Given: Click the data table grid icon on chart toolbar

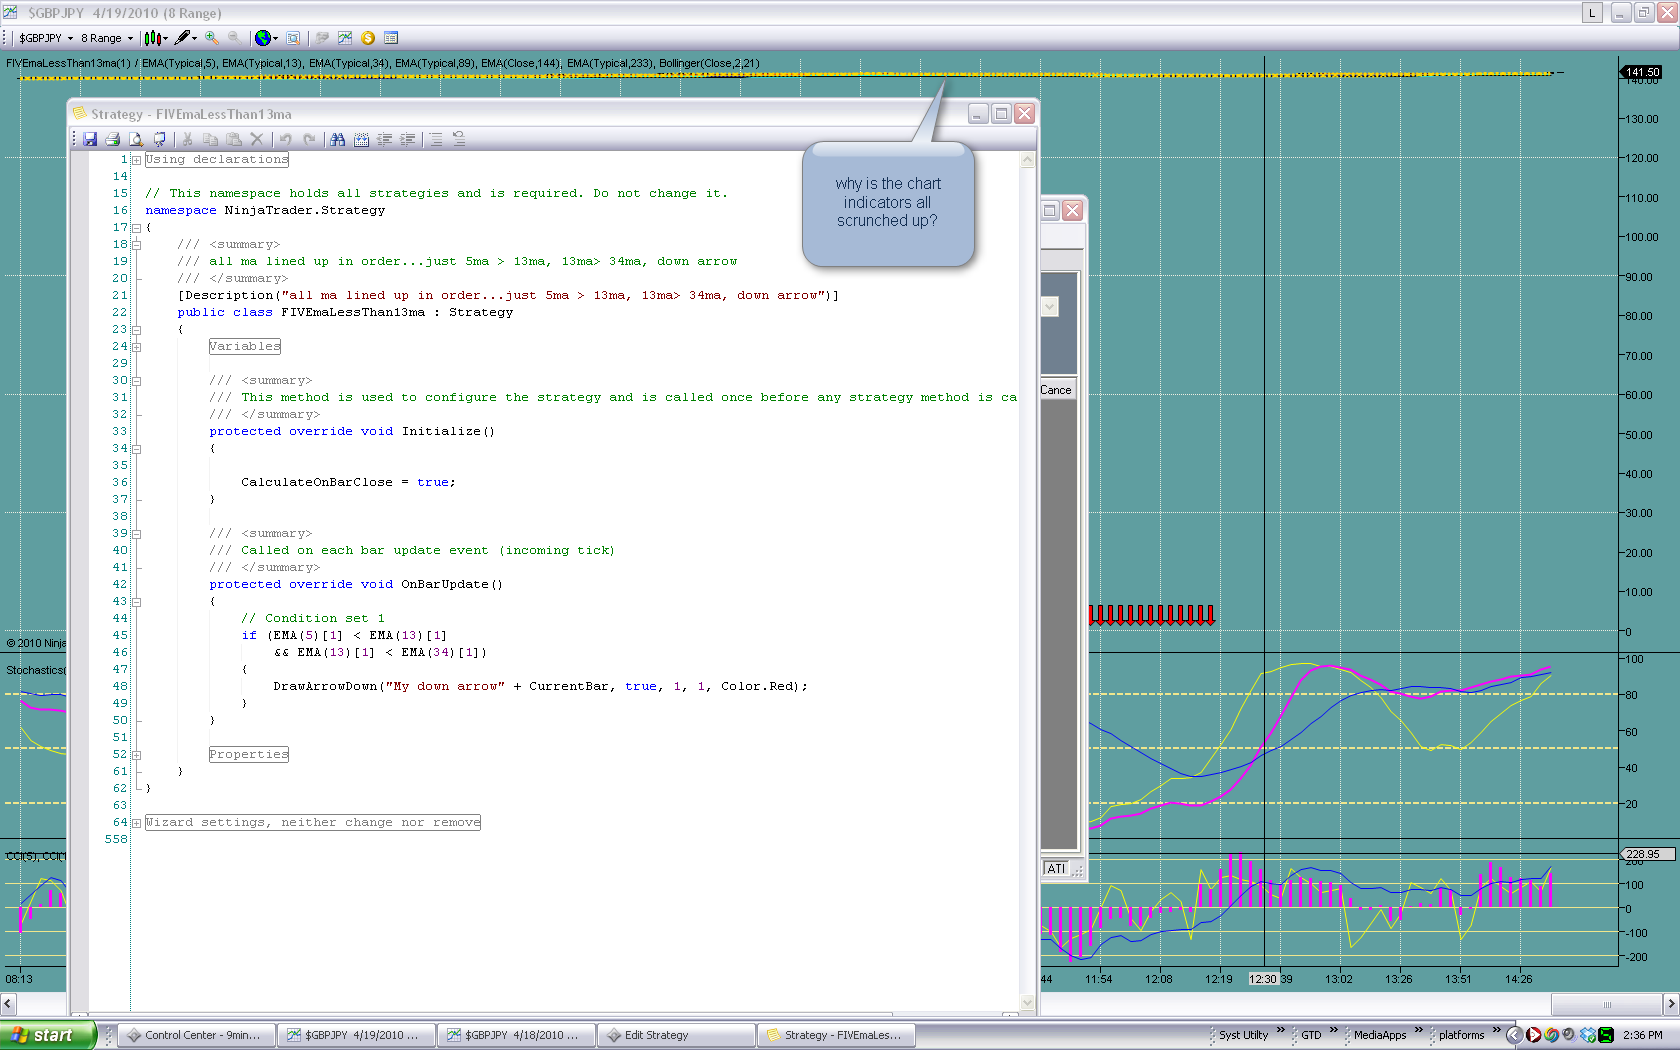Looking at the screenshot, I should click(391, 38).
